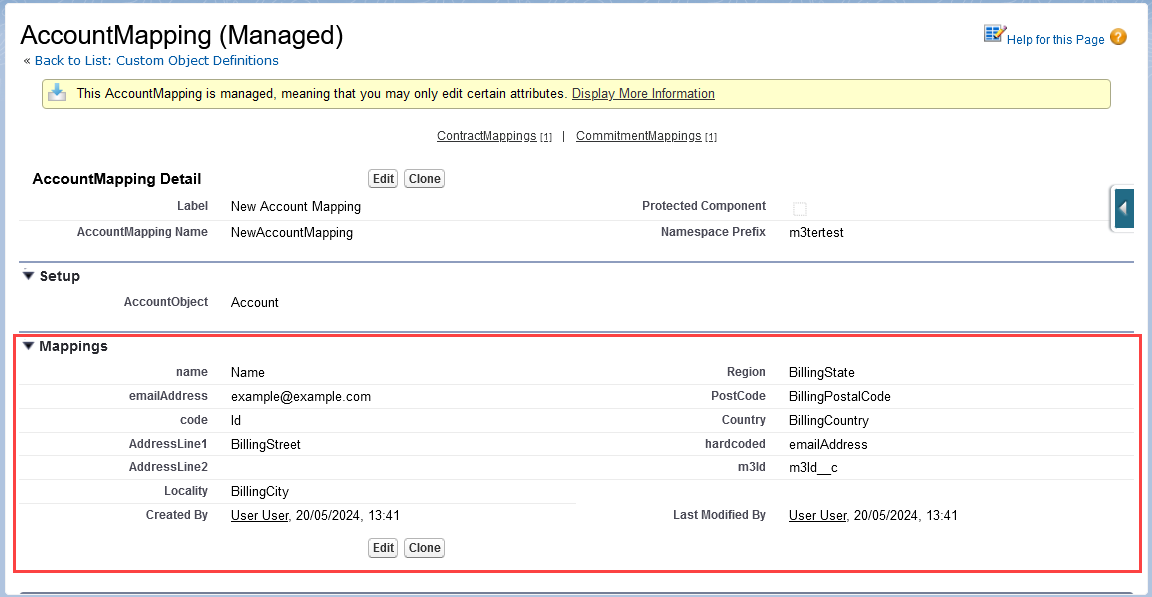The height and width of the screenshot is (597, 1152).
Task: Click the top Clone button
Action: tap(425, 178)
